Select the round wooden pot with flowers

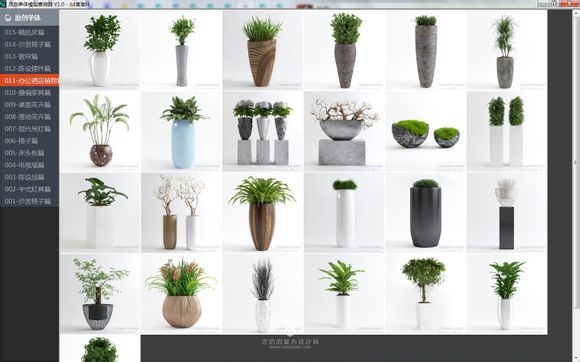tap(181, 294)
